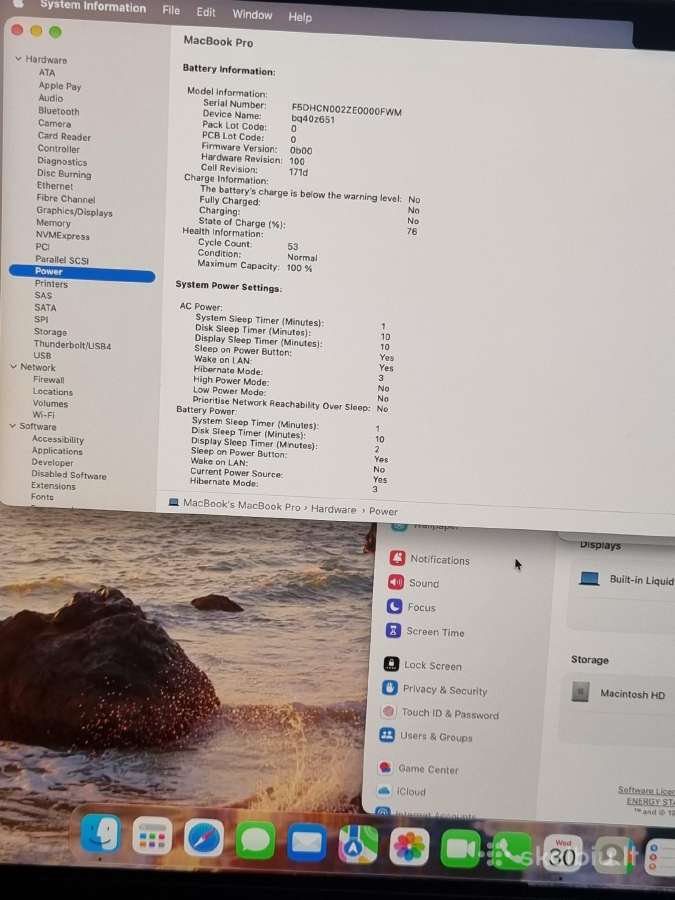Select Storage in Hardware list
This screenshot has width=675, height=900.
coord(50,332)
